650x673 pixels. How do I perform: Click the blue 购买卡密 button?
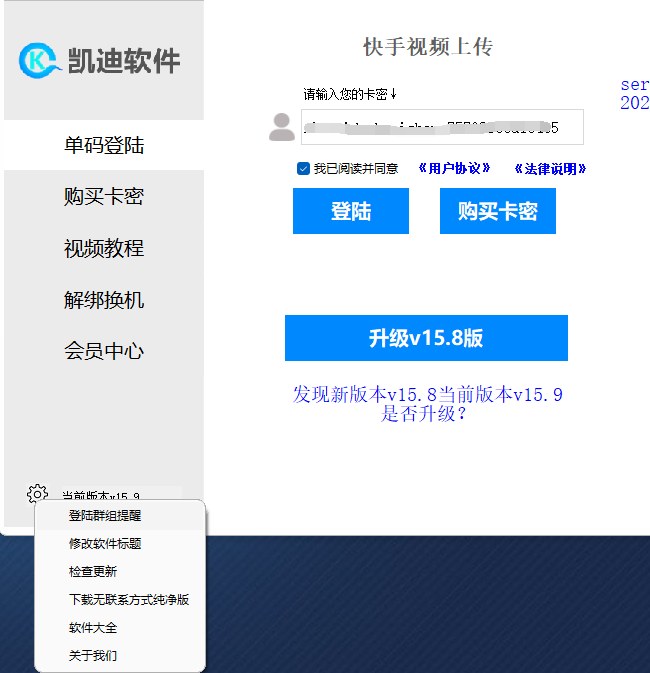498,211
